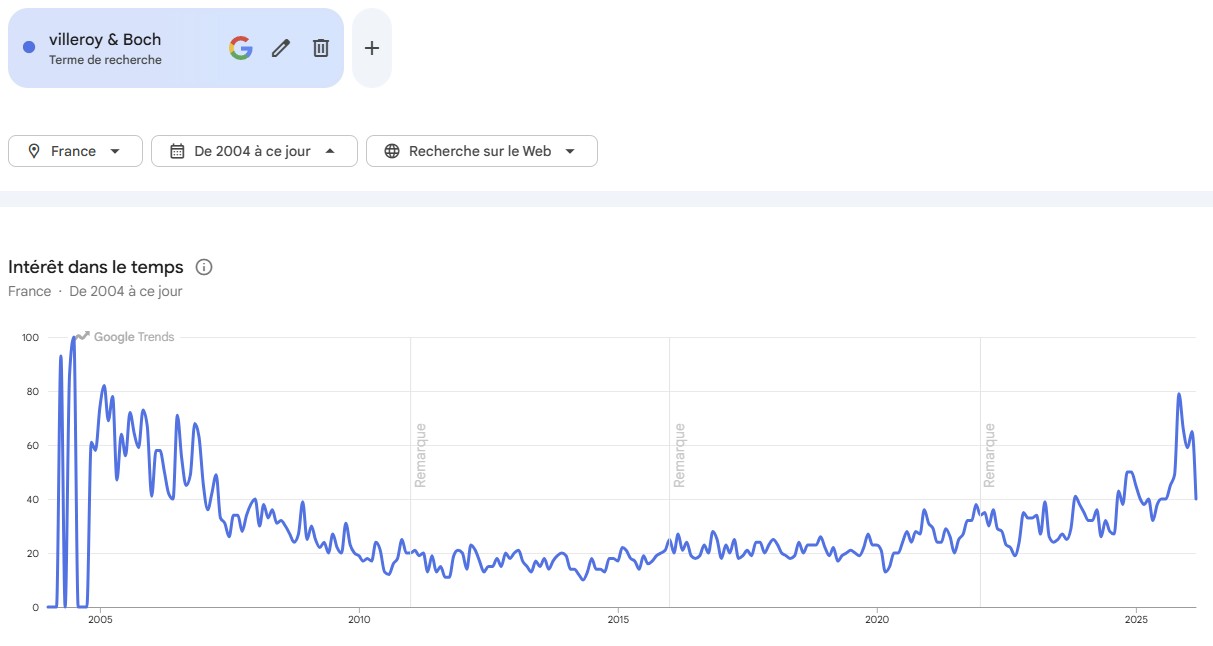Click the Remarque marker near 2022
This screenshot has width=1213, height=646.
pos(990,455)
